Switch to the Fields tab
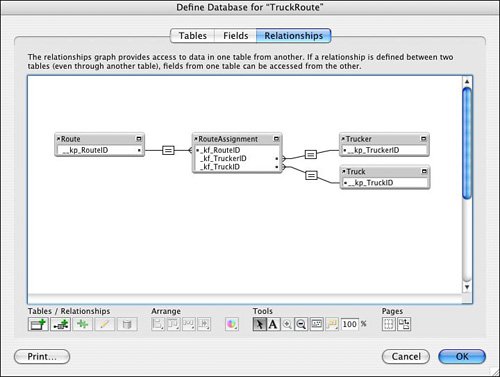The width and height of the screenshot is (500, 377). [x=236, y=36]
